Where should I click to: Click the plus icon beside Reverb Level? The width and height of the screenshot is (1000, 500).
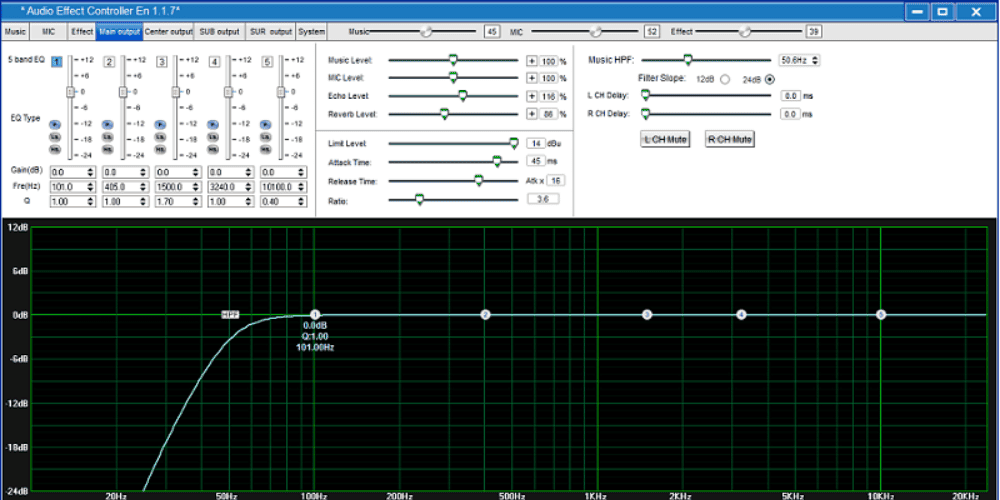pos(531,114)
